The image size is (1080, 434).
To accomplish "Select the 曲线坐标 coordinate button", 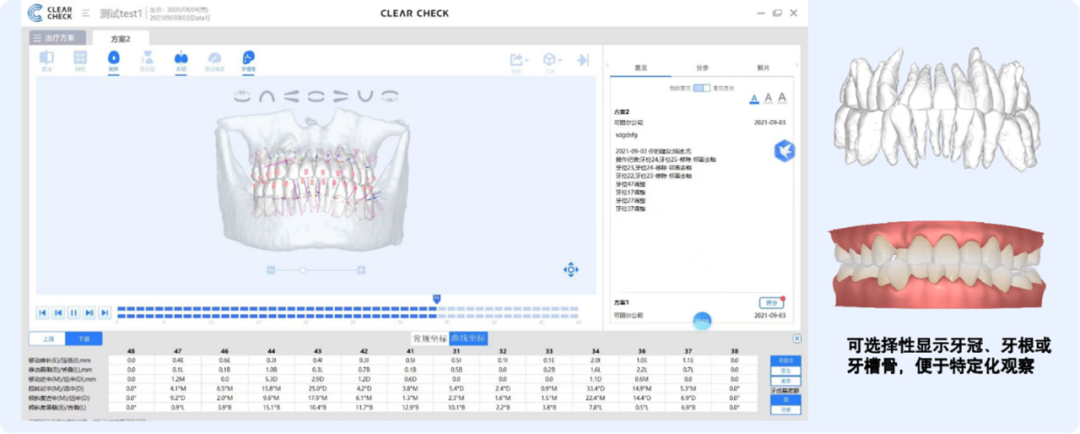I will pos(468,339).
